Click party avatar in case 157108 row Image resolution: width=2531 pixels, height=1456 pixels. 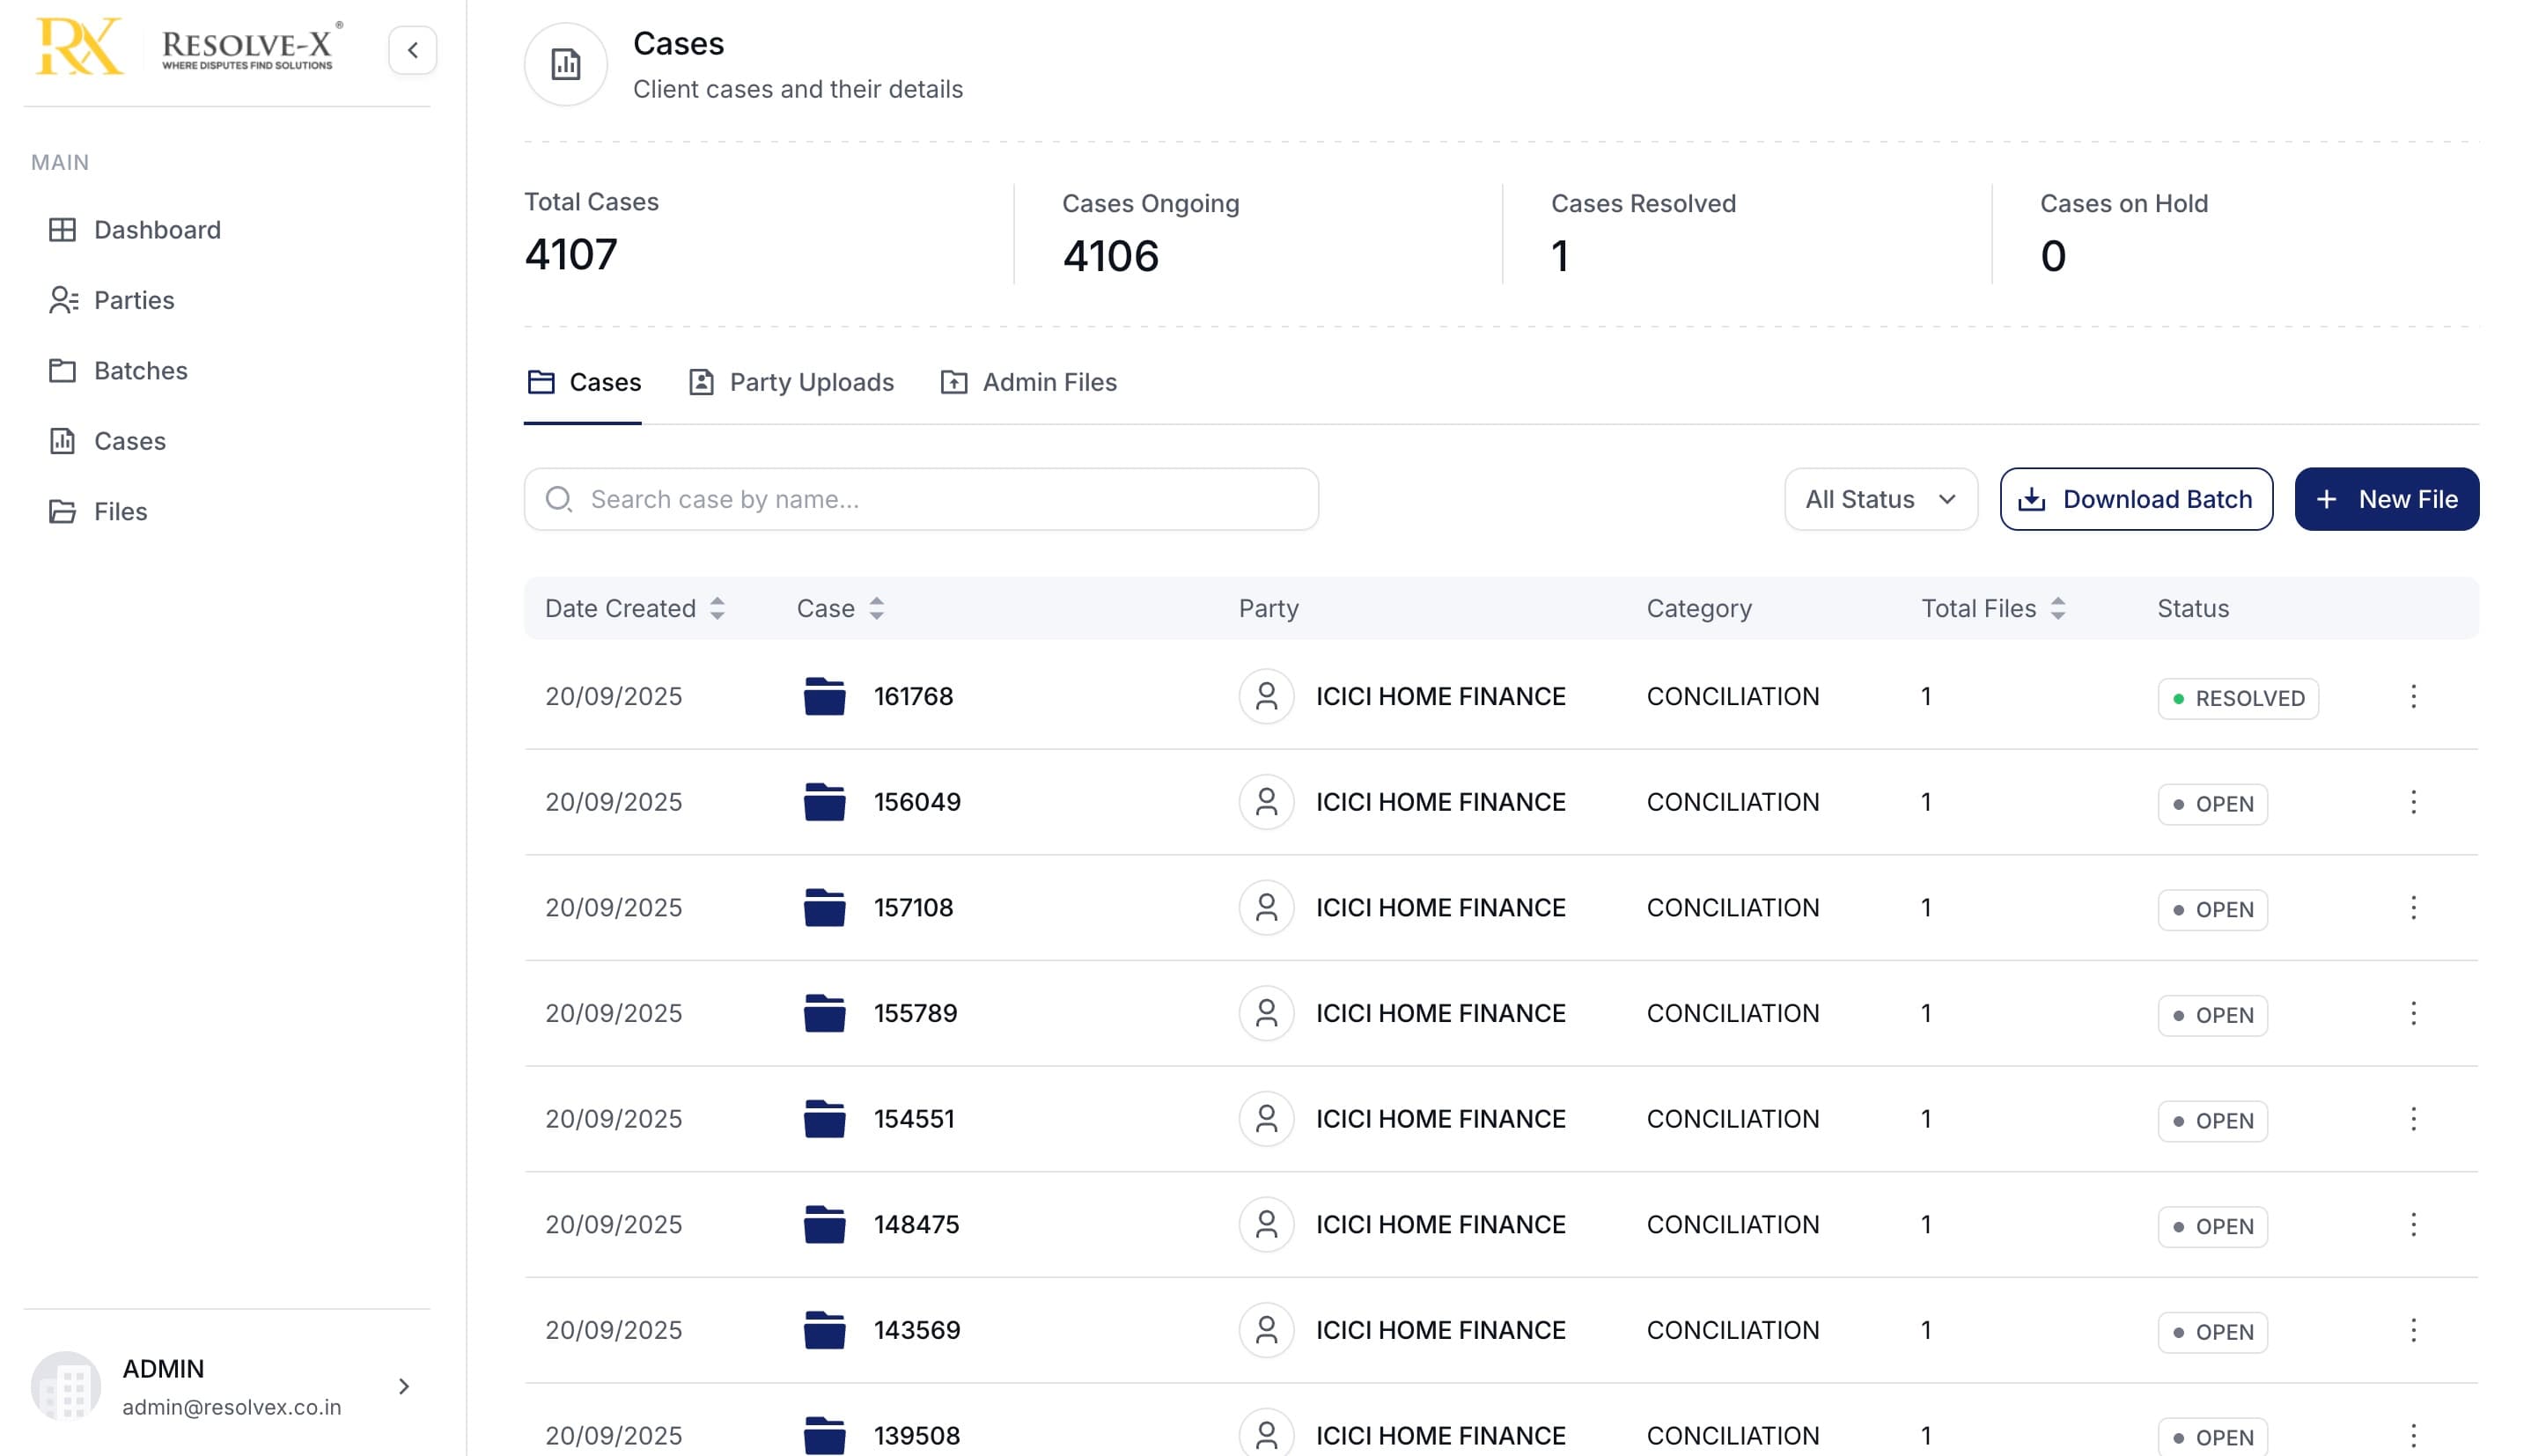(x=1267, y=908)
